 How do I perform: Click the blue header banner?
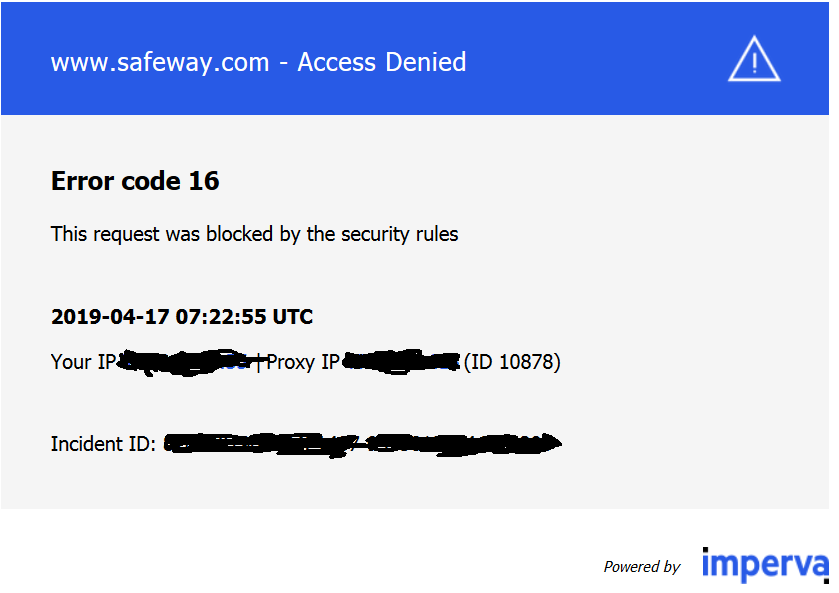point(415,58)
